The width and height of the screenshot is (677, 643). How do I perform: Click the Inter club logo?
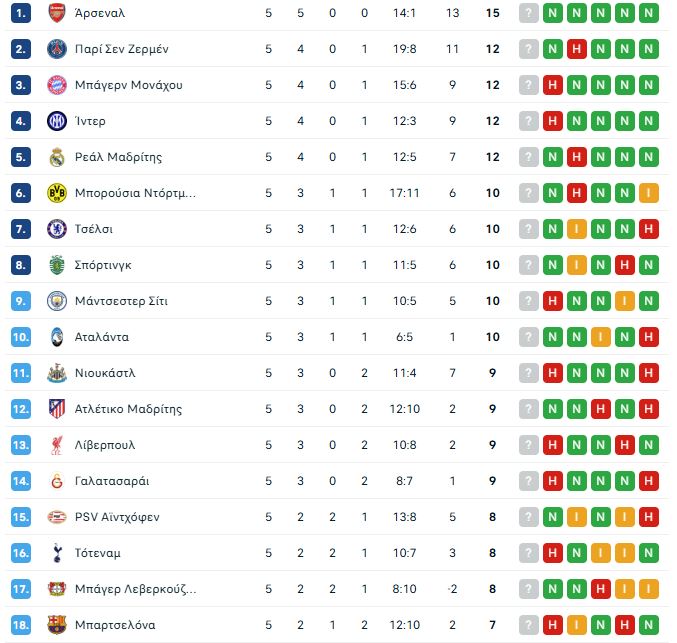click(x=56, y=121)
